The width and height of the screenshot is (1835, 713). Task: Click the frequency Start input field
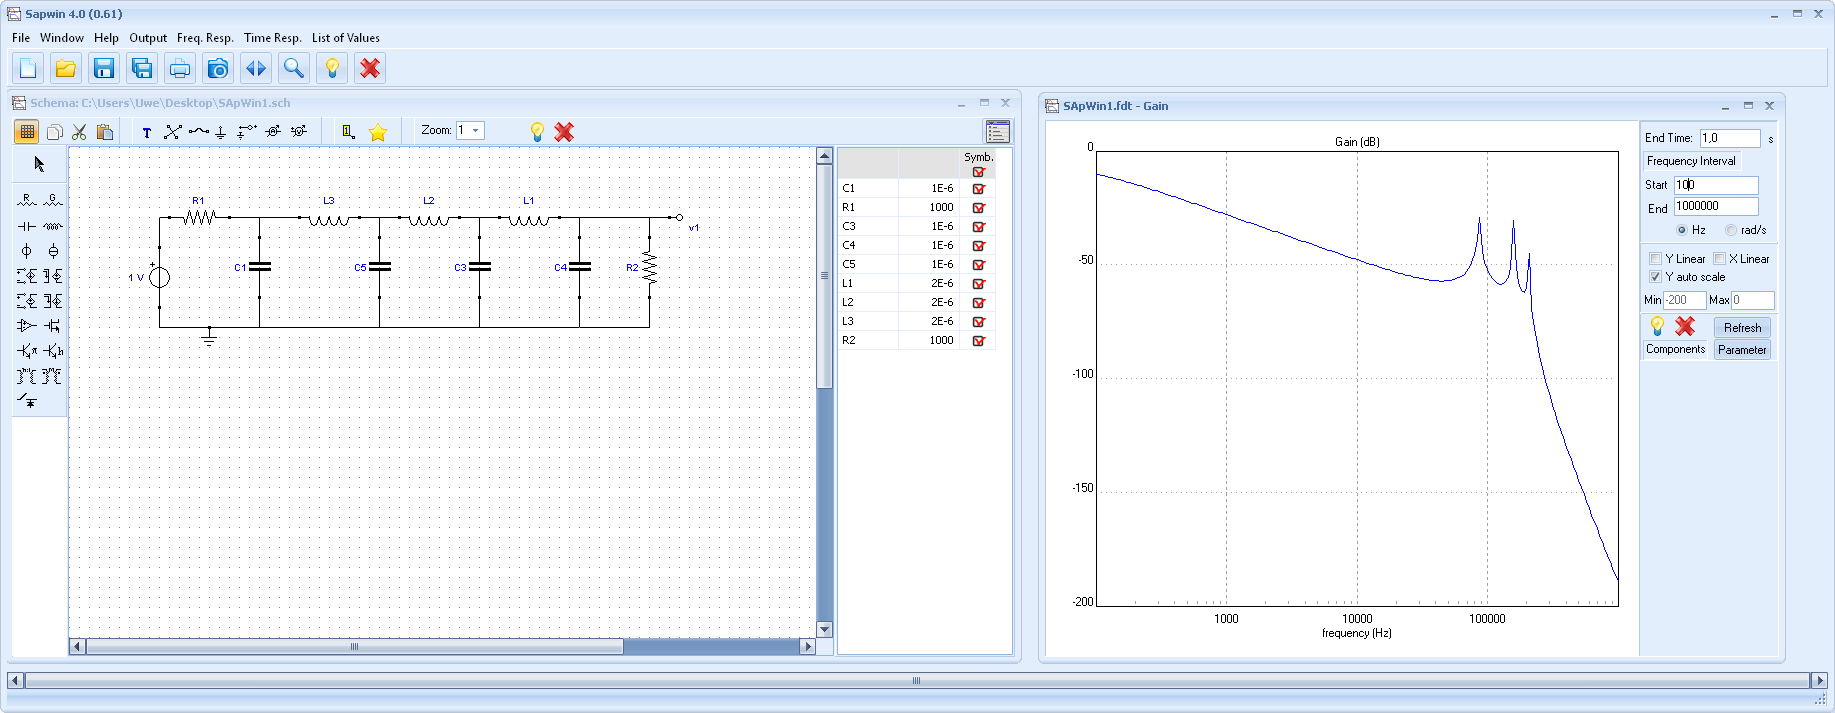click(x=1716, y=185)
